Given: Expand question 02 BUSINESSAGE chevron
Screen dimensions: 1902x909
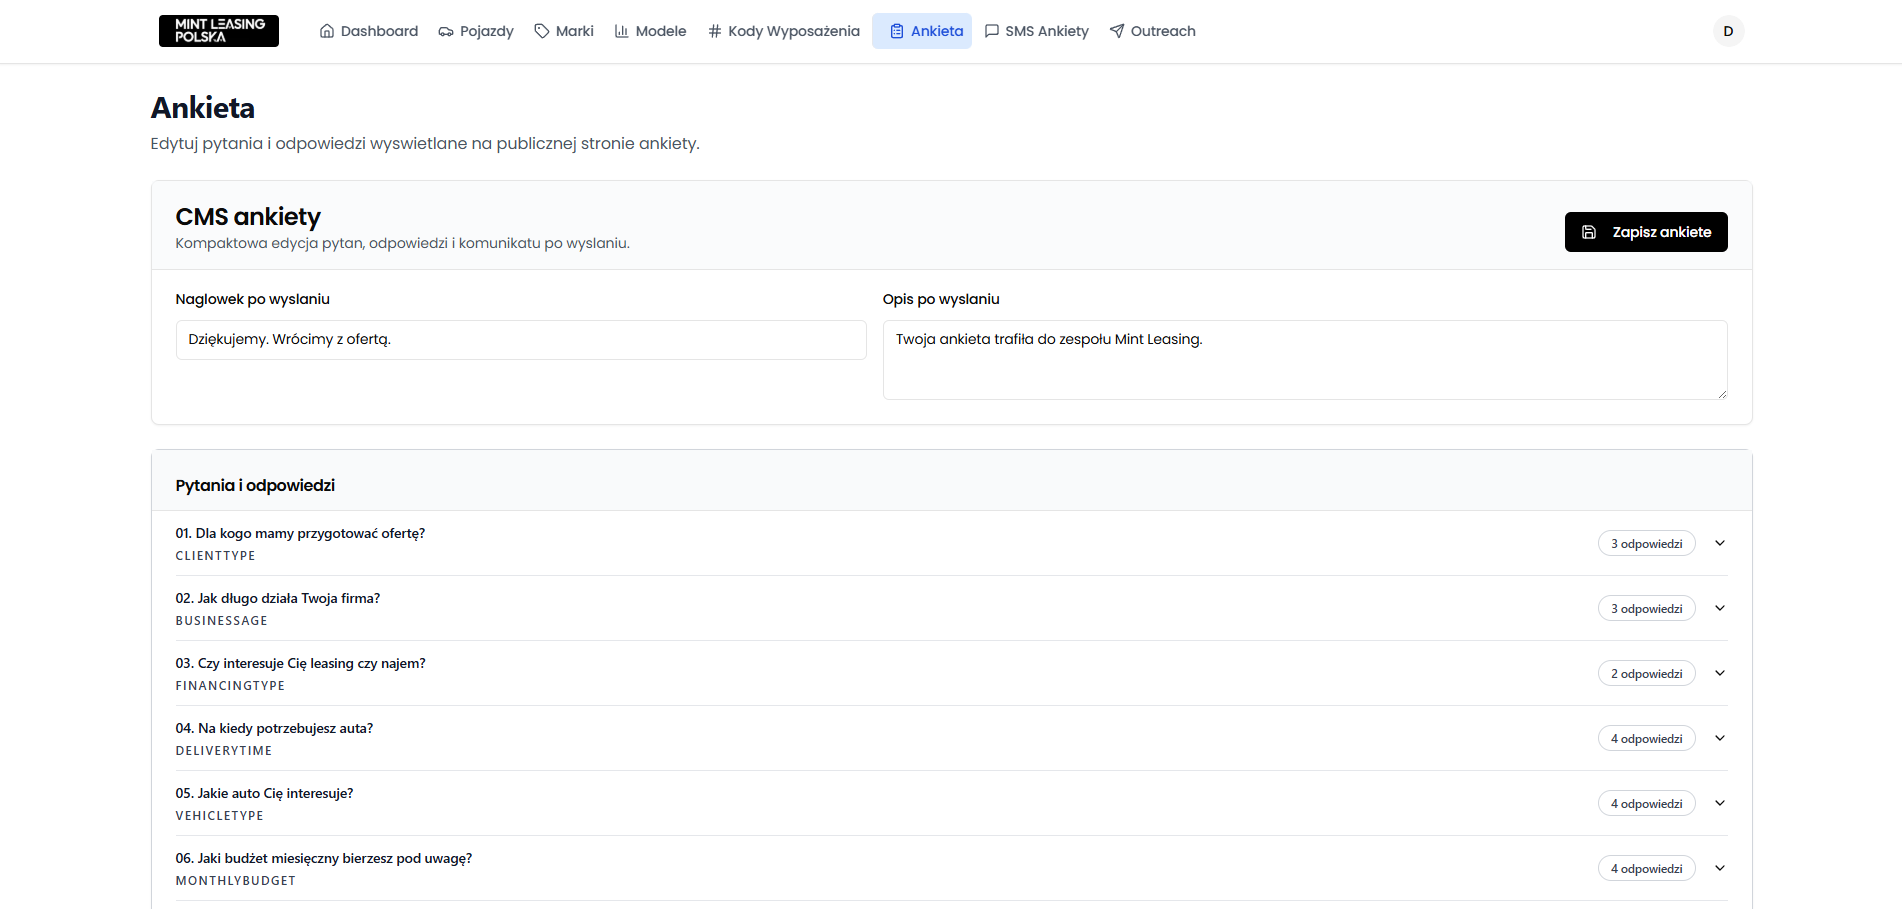Looking at the screenshot, I should (x=1720, y=608).
